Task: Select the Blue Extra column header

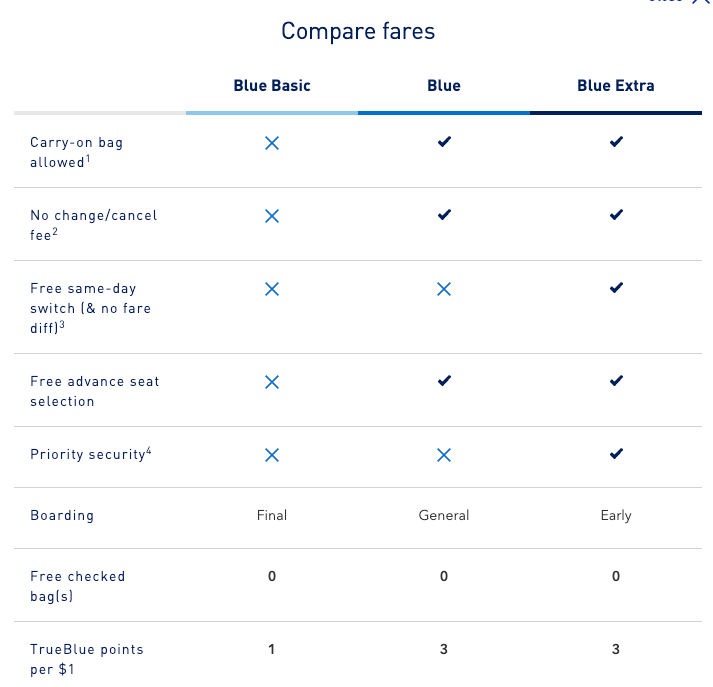Action: [616, 85]
